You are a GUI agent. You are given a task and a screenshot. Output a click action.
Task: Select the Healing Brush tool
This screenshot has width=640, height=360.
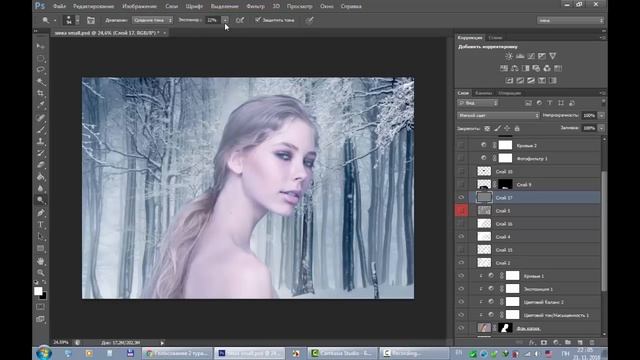(x=40, y=118)
